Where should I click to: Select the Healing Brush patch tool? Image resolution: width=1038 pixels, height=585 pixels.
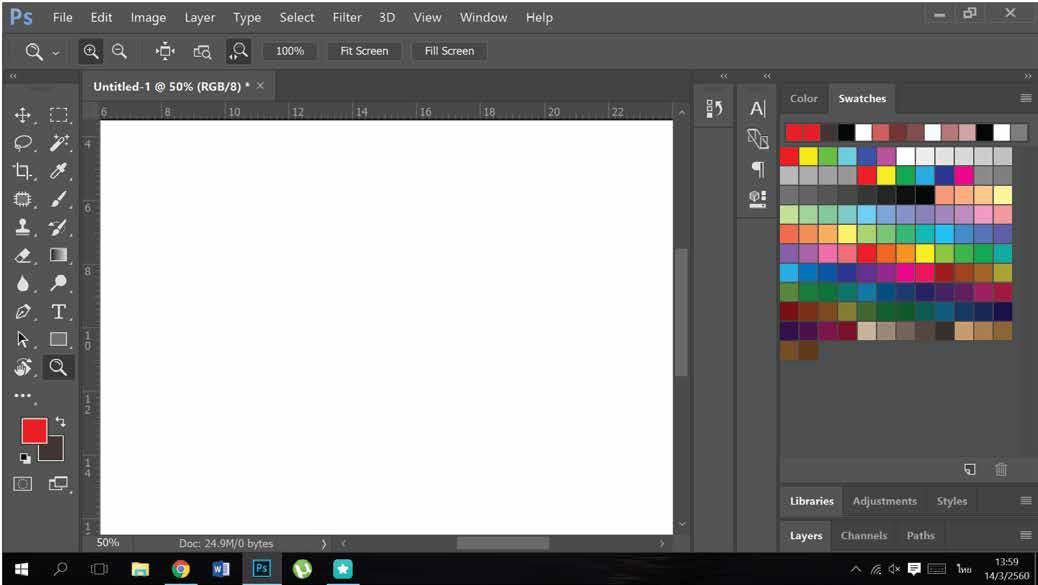(x=23, y=199)
